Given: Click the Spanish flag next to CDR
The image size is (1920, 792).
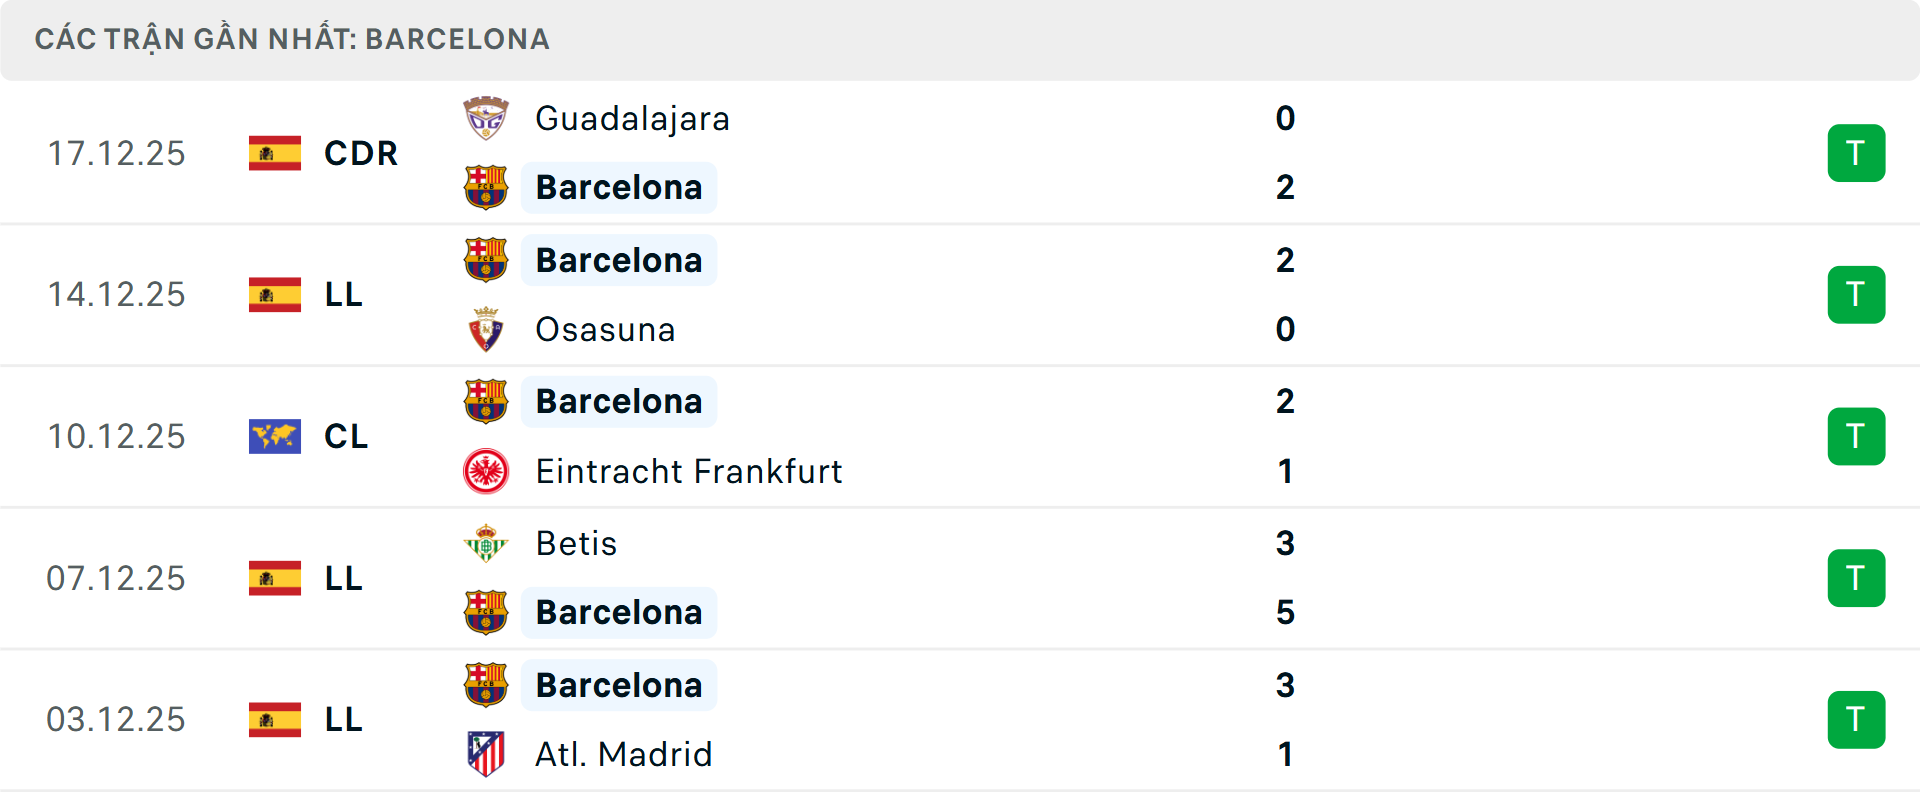Looking at the screenshot, I should (274, 153).
